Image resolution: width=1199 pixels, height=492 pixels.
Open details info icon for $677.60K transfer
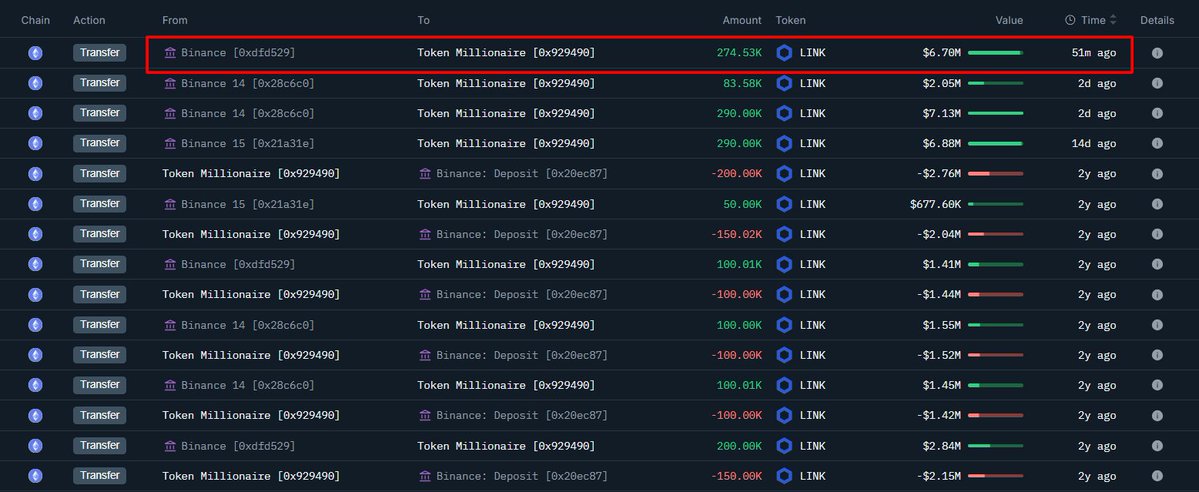tap(1157, 204)
